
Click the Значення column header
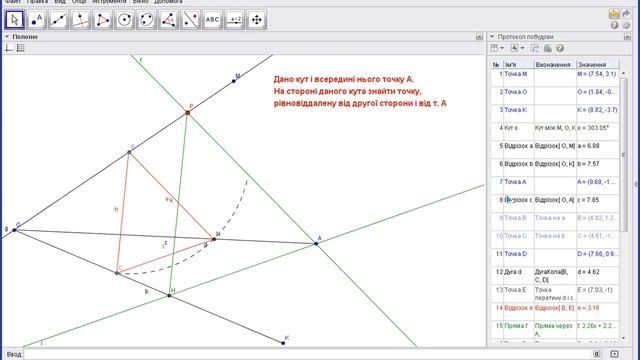(598, 64)
